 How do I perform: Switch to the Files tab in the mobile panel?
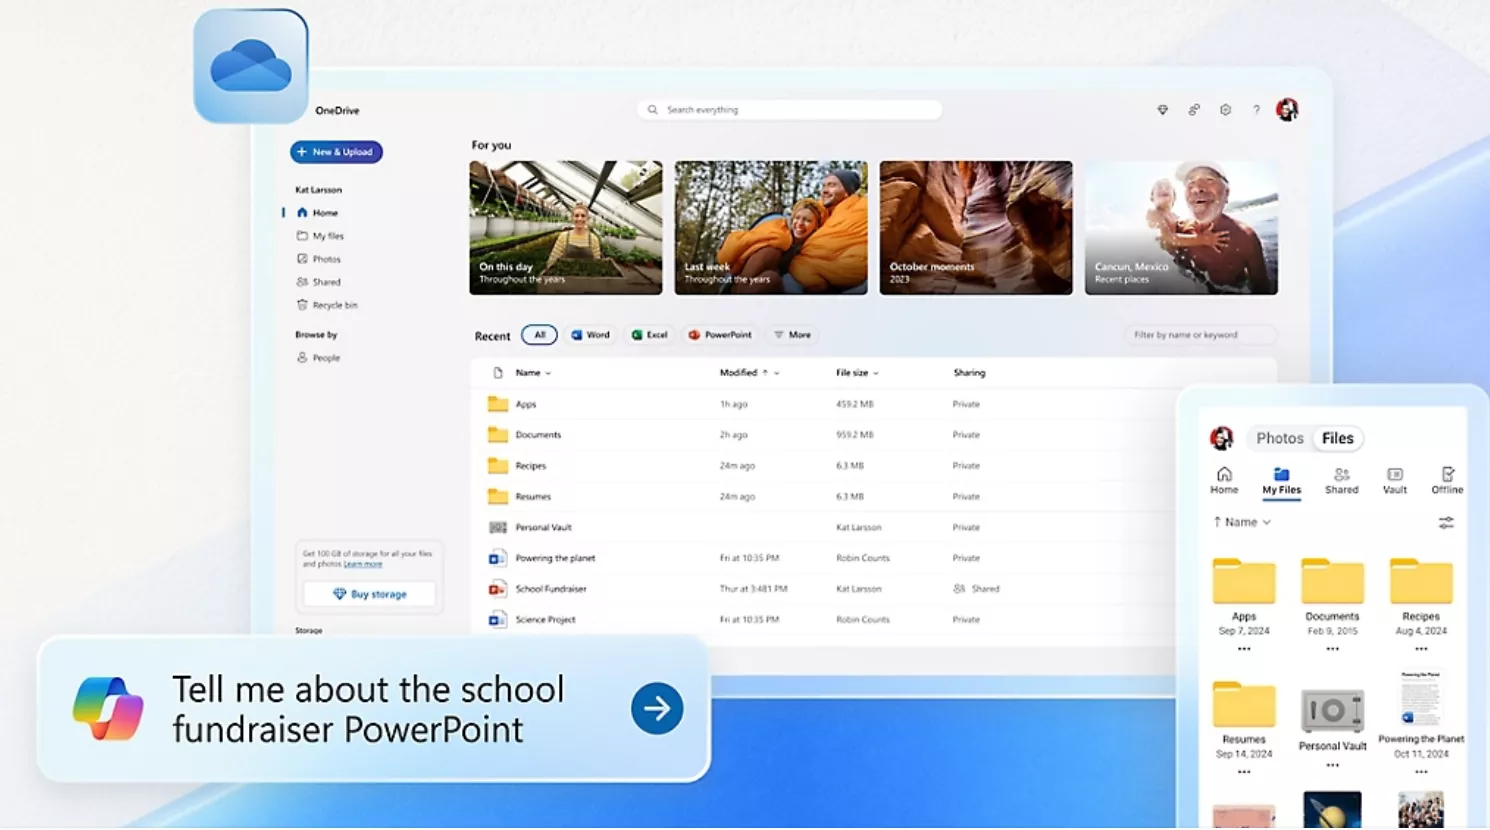click(1337, 438)
